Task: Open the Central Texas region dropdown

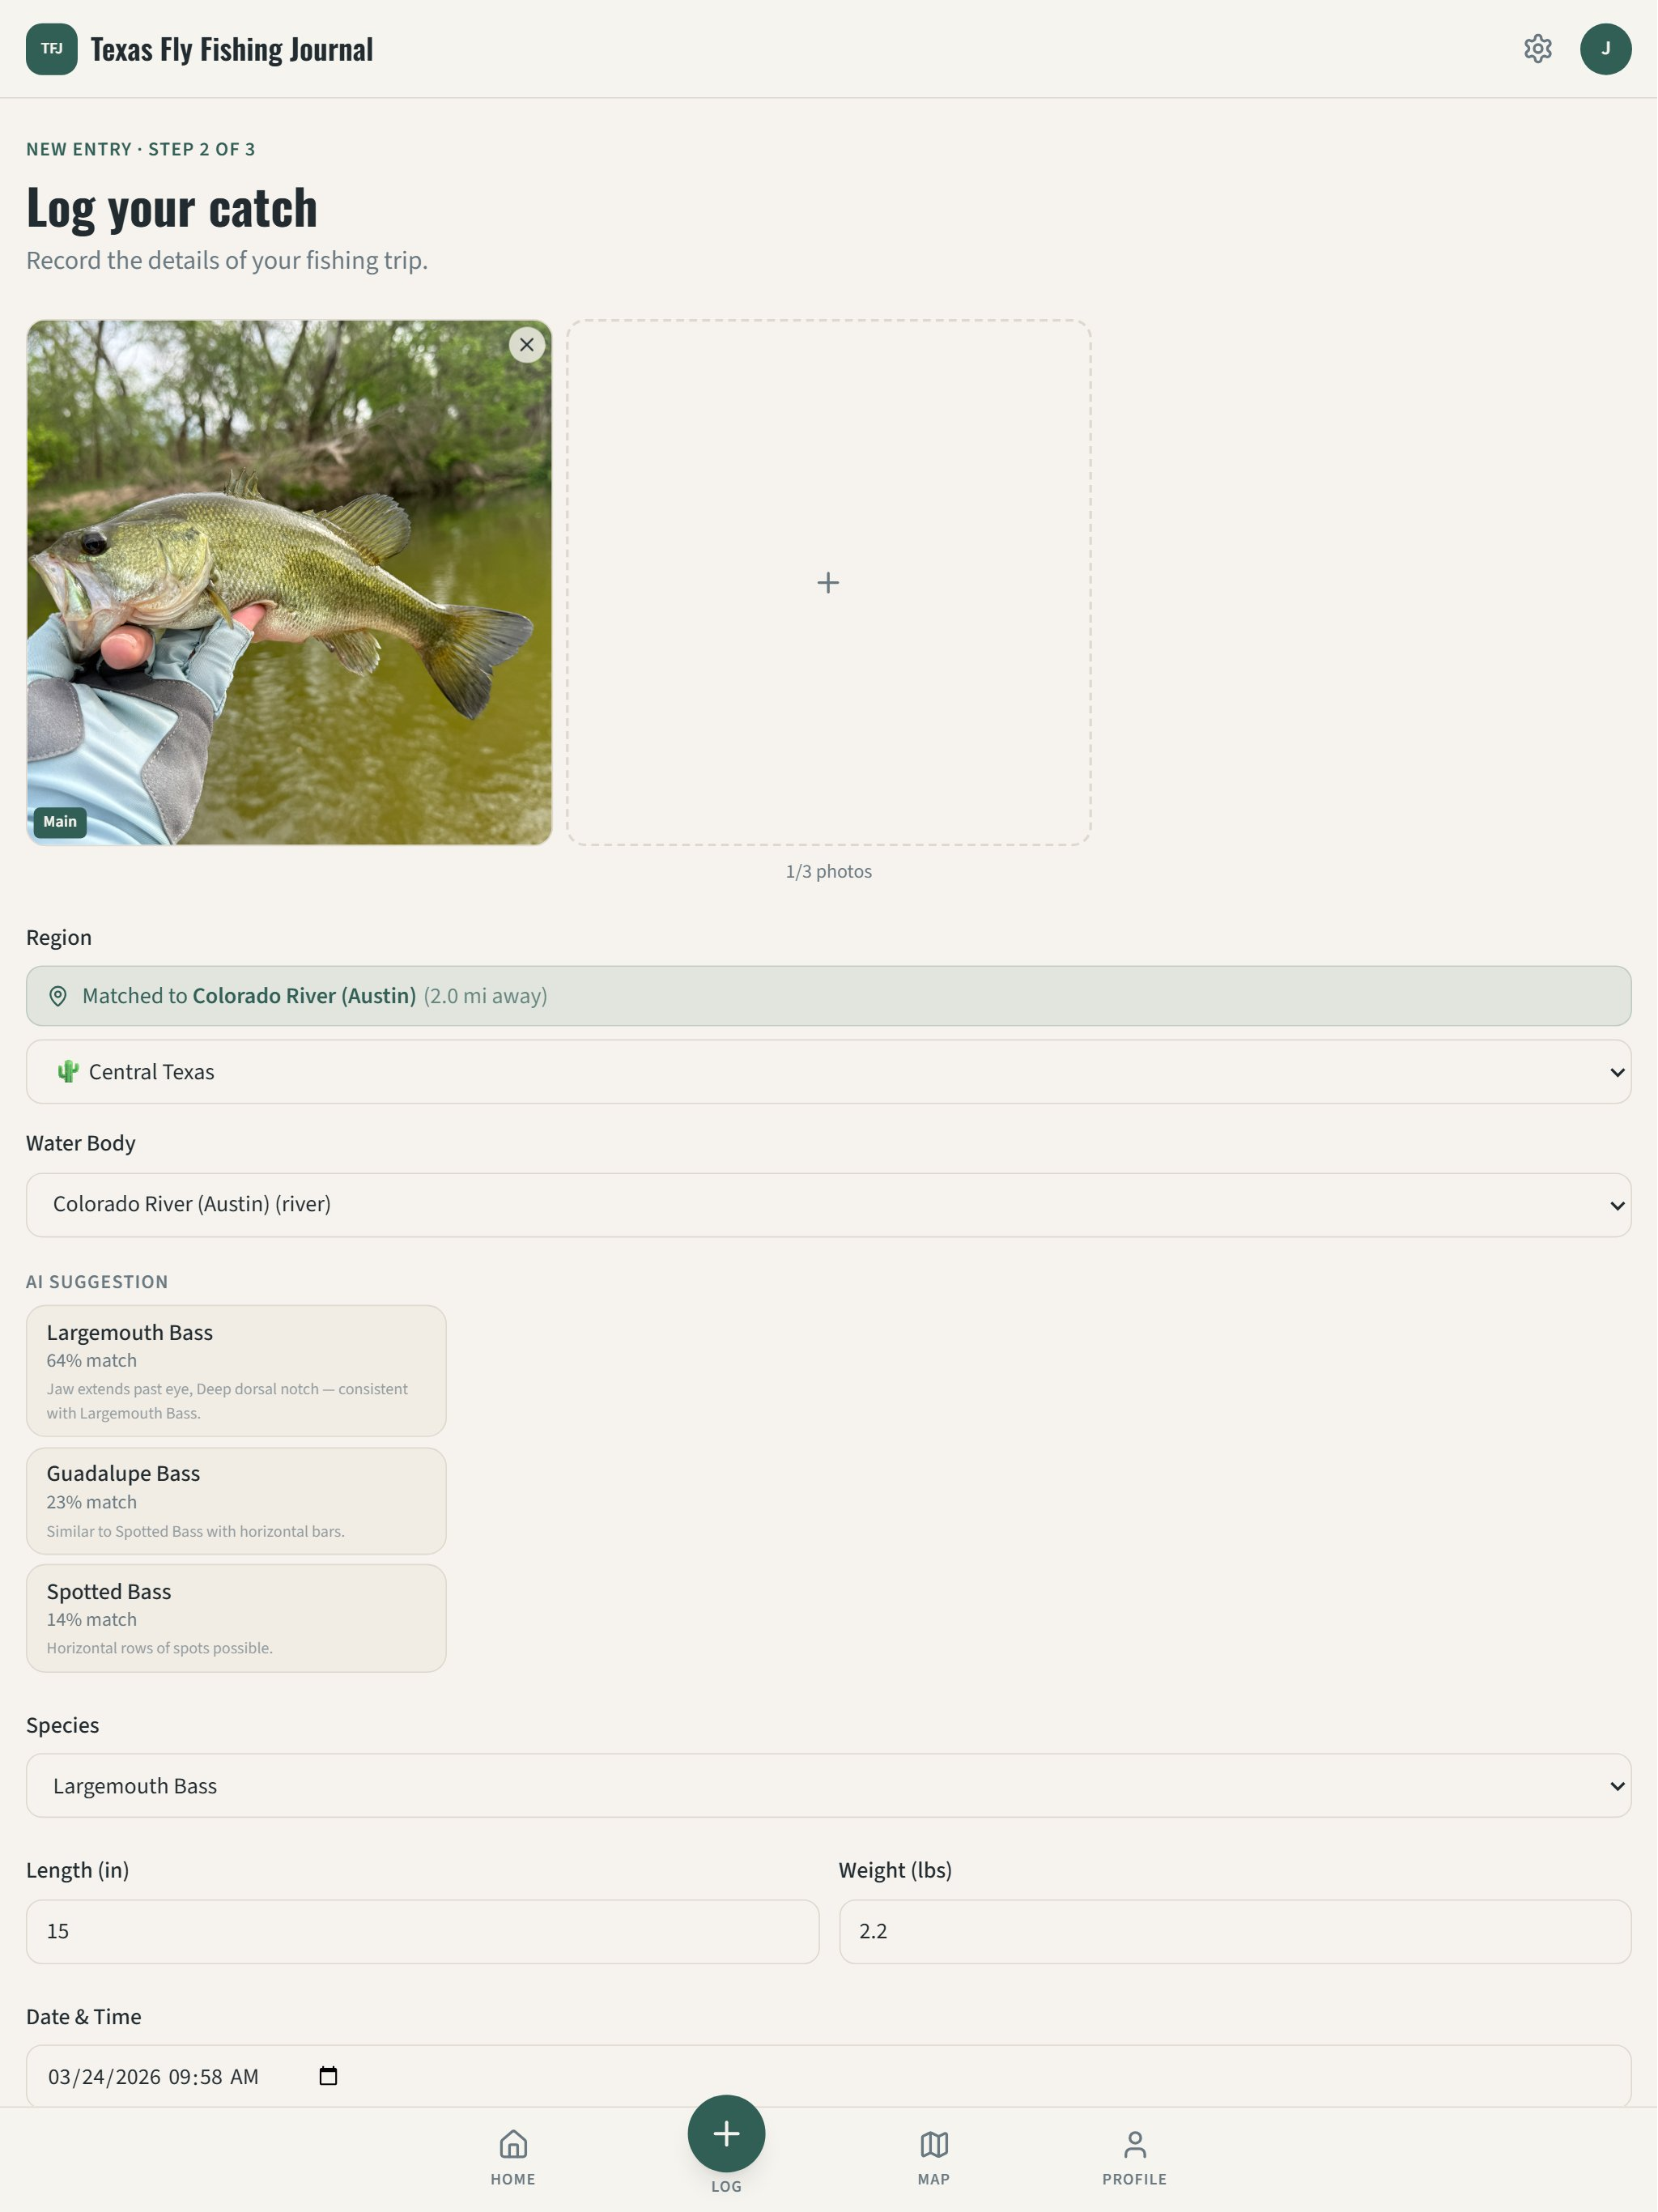Action: tap(828, 1072)
